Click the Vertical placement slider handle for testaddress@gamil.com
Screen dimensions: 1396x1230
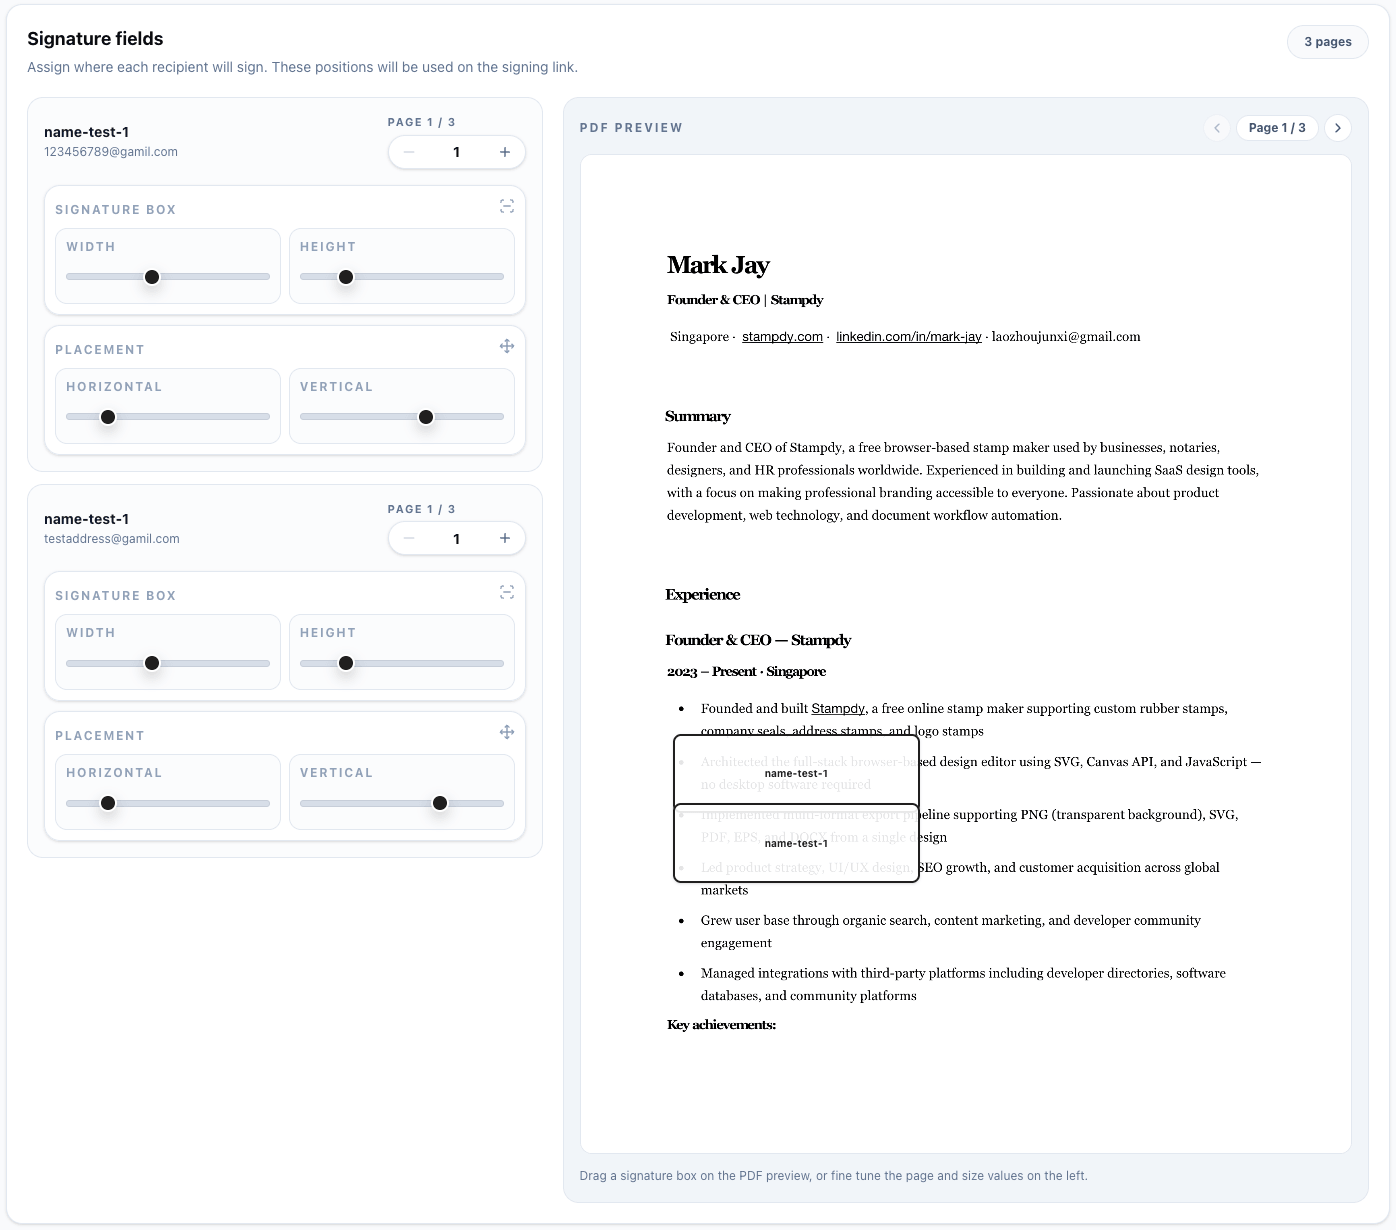pos(440,803)
